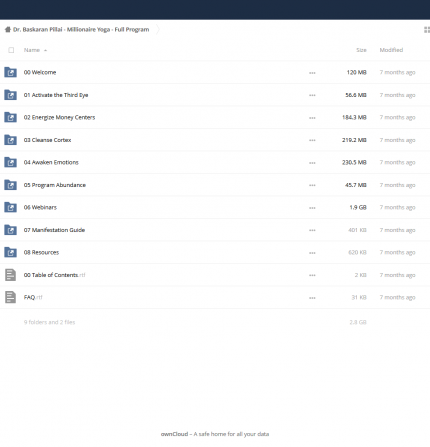
Task: Open the 07 Manifestation Guide folder
Action: tap(54, 230)
